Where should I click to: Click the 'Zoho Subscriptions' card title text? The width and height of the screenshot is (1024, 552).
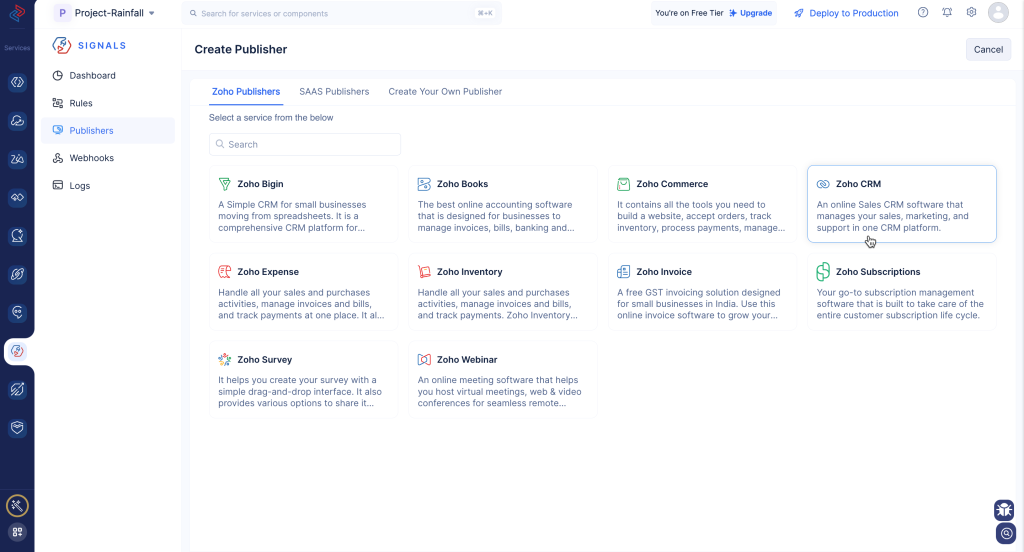pos(878,272)
